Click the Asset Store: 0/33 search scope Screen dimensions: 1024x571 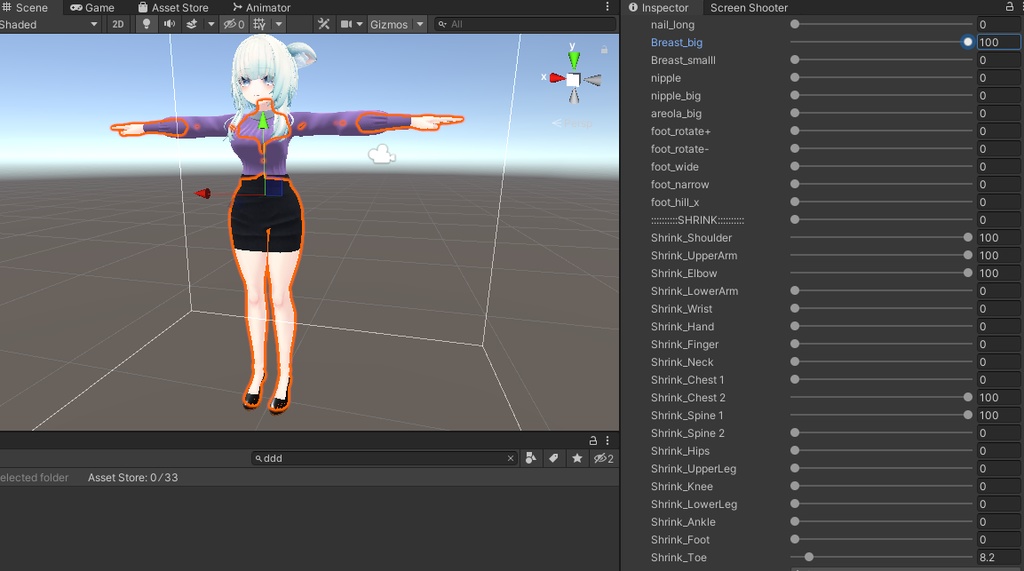[133, 478]
